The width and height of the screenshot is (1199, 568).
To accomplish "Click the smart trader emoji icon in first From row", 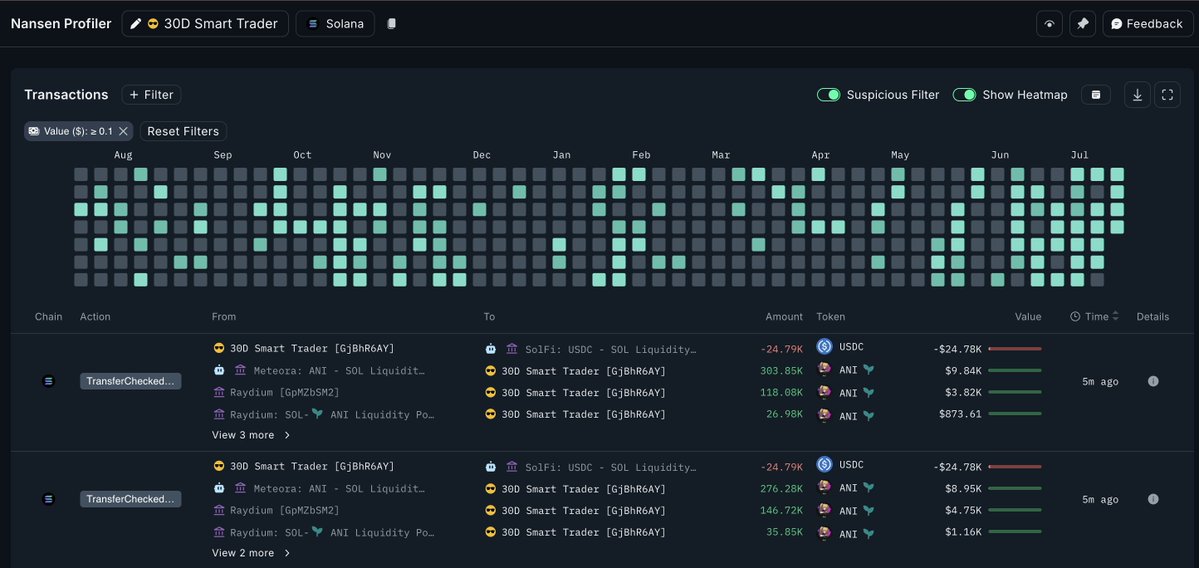I will [x=219, y=349].
